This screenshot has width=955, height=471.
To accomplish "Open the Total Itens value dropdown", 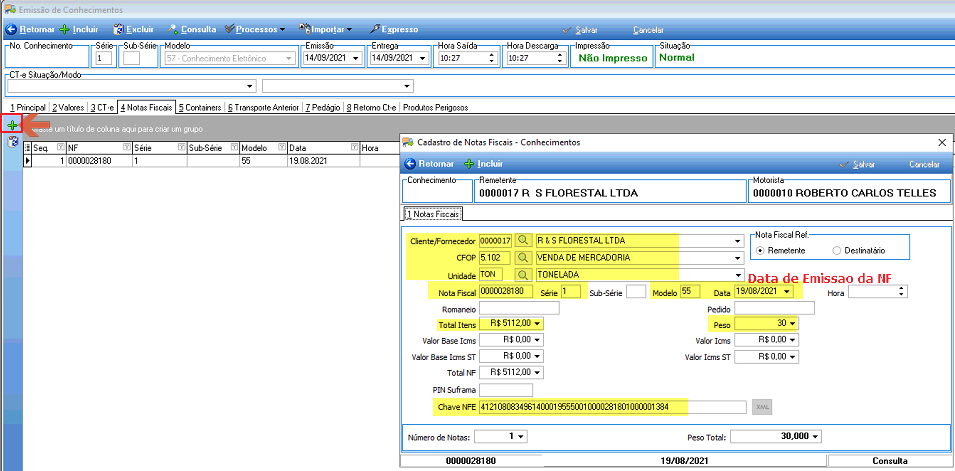I will click(538, 323).
